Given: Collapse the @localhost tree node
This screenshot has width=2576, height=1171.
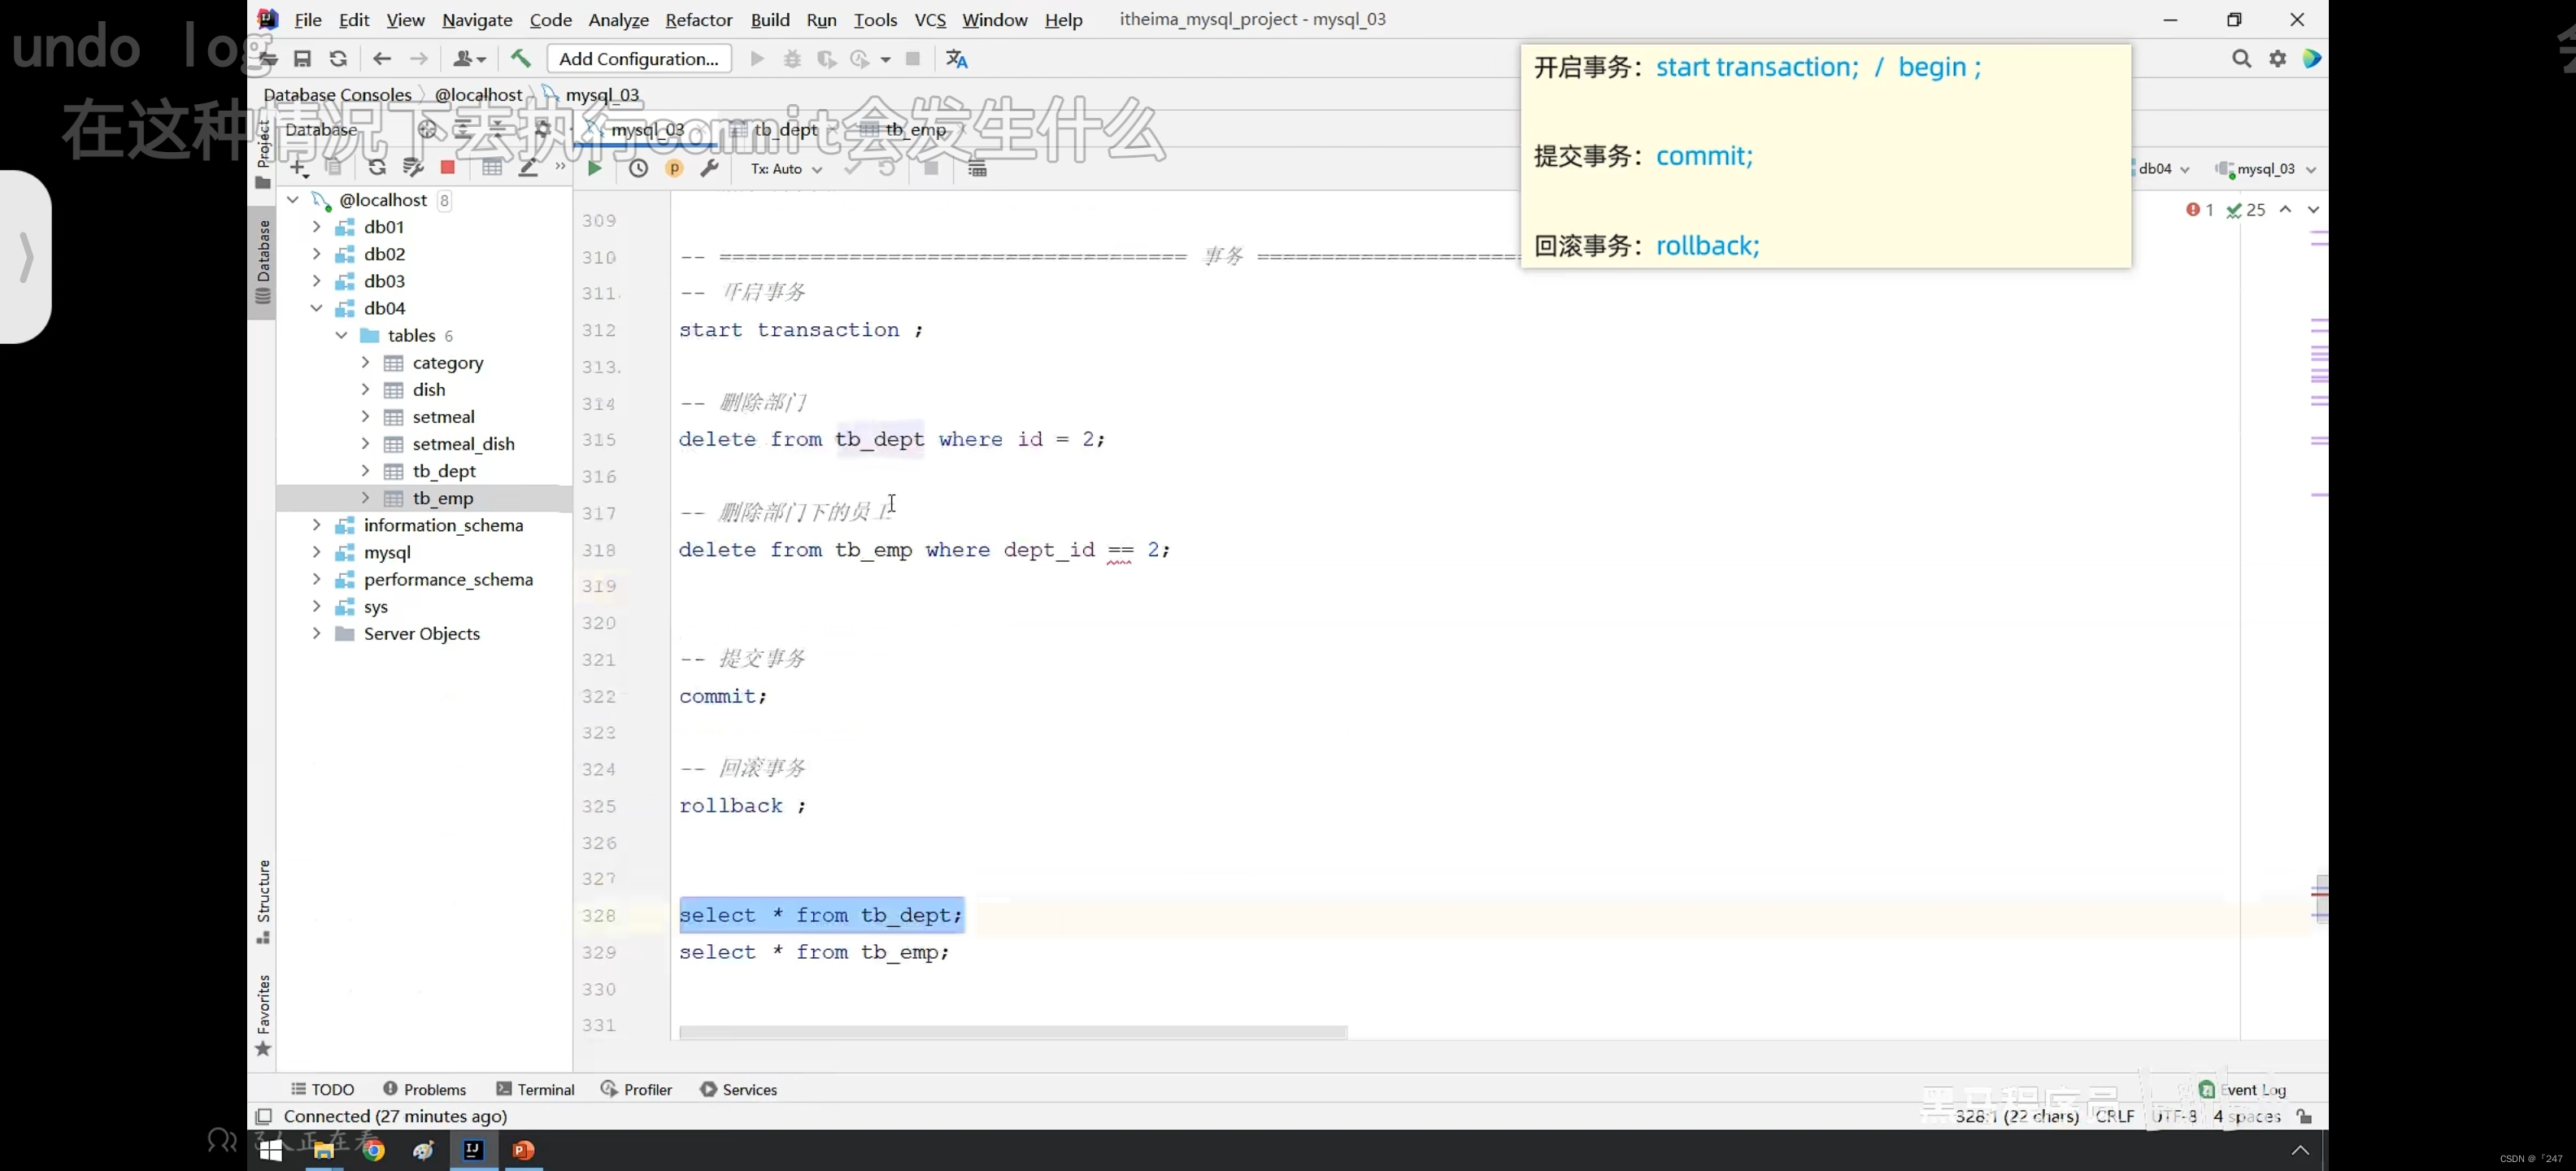Looking at the screenshot, I should [x=293, y=200].
